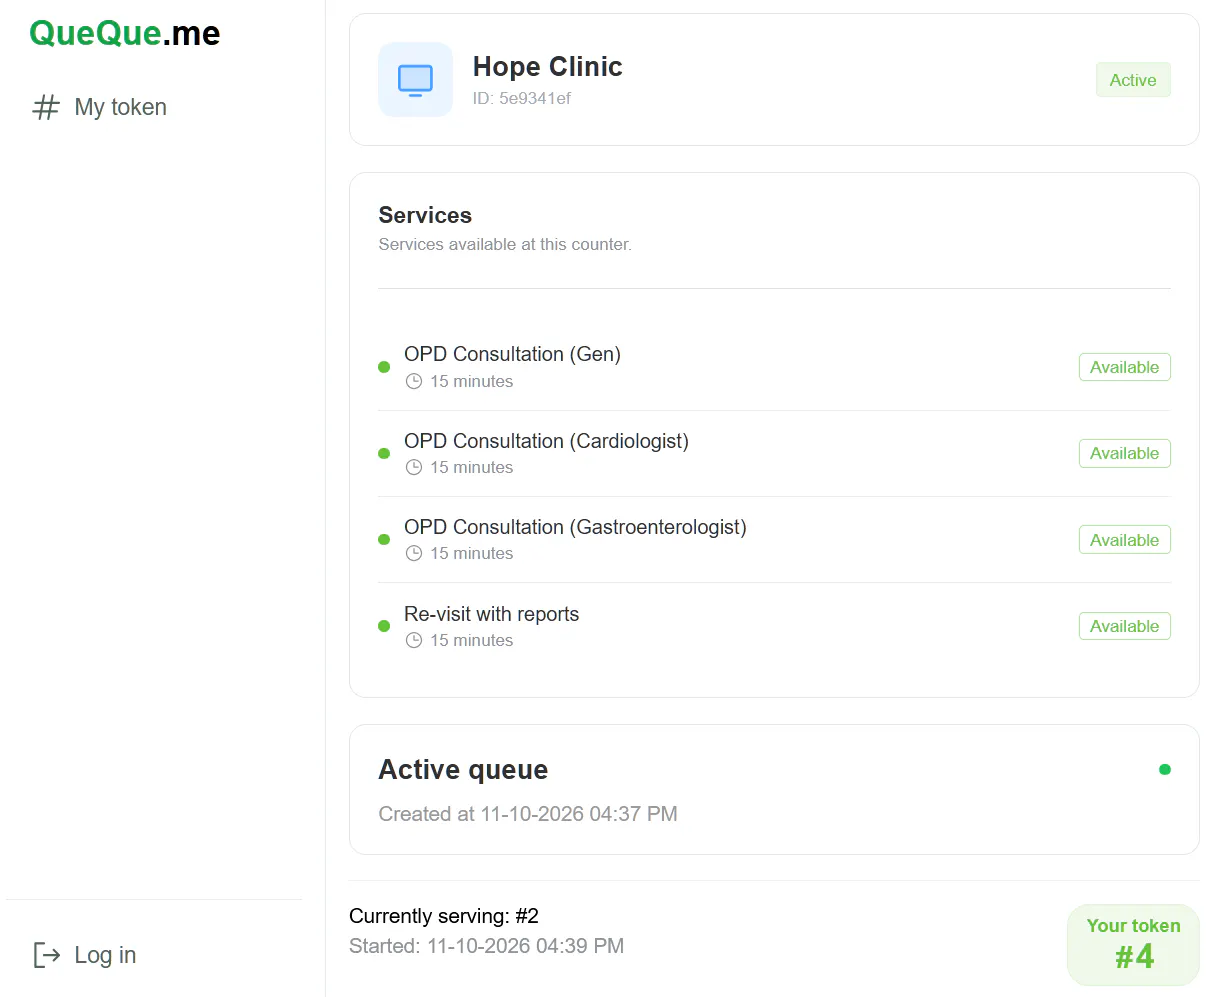Click green dot beside OPD Consultation (Gen)
Viewport: 1225px width, 997px height.
(384, 367)
